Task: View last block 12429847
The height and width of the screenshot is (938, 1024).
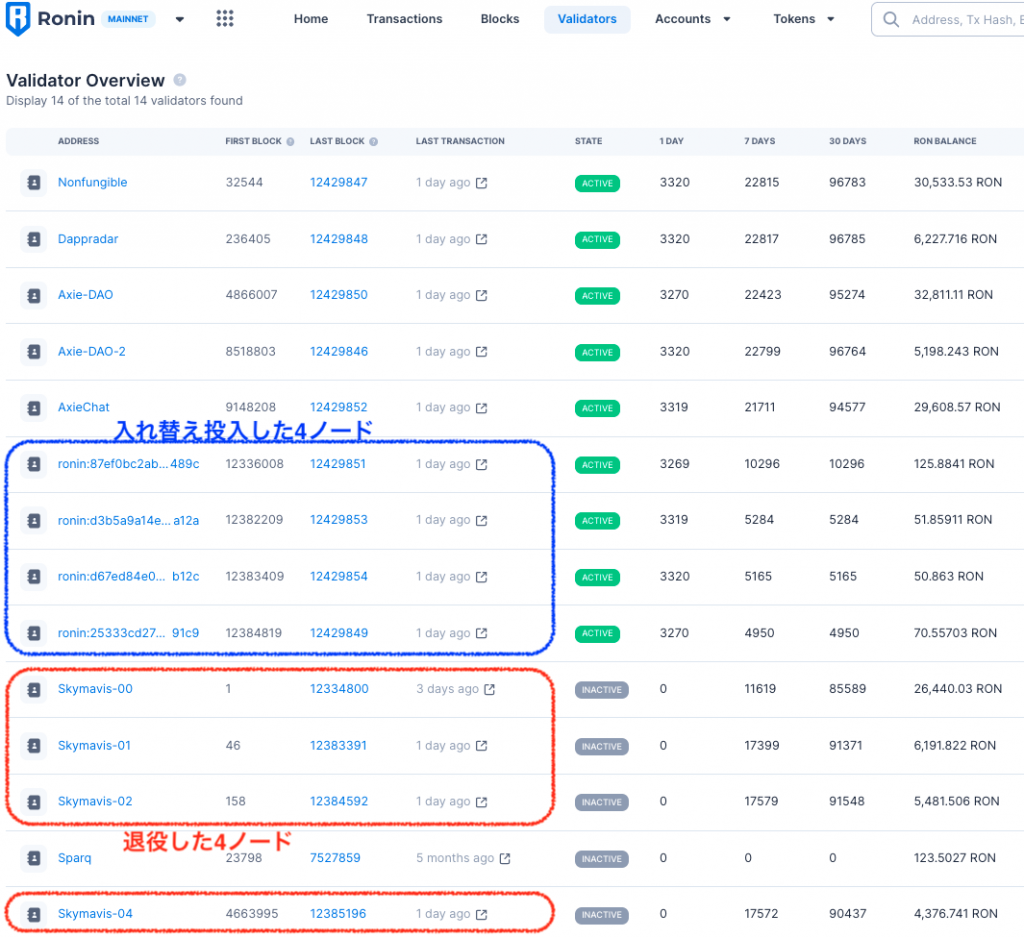Action: click(x=339, y=182)
